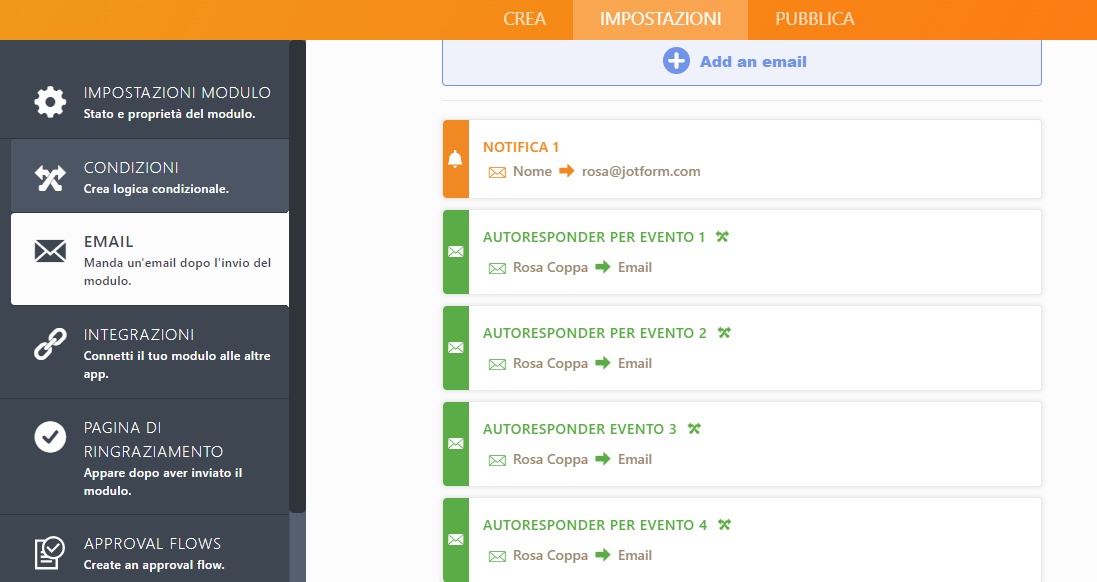Go to Pagina di Ringraziamento settings
The height and width of the screenshot is (582, 1097).
(x=150, y=457)
